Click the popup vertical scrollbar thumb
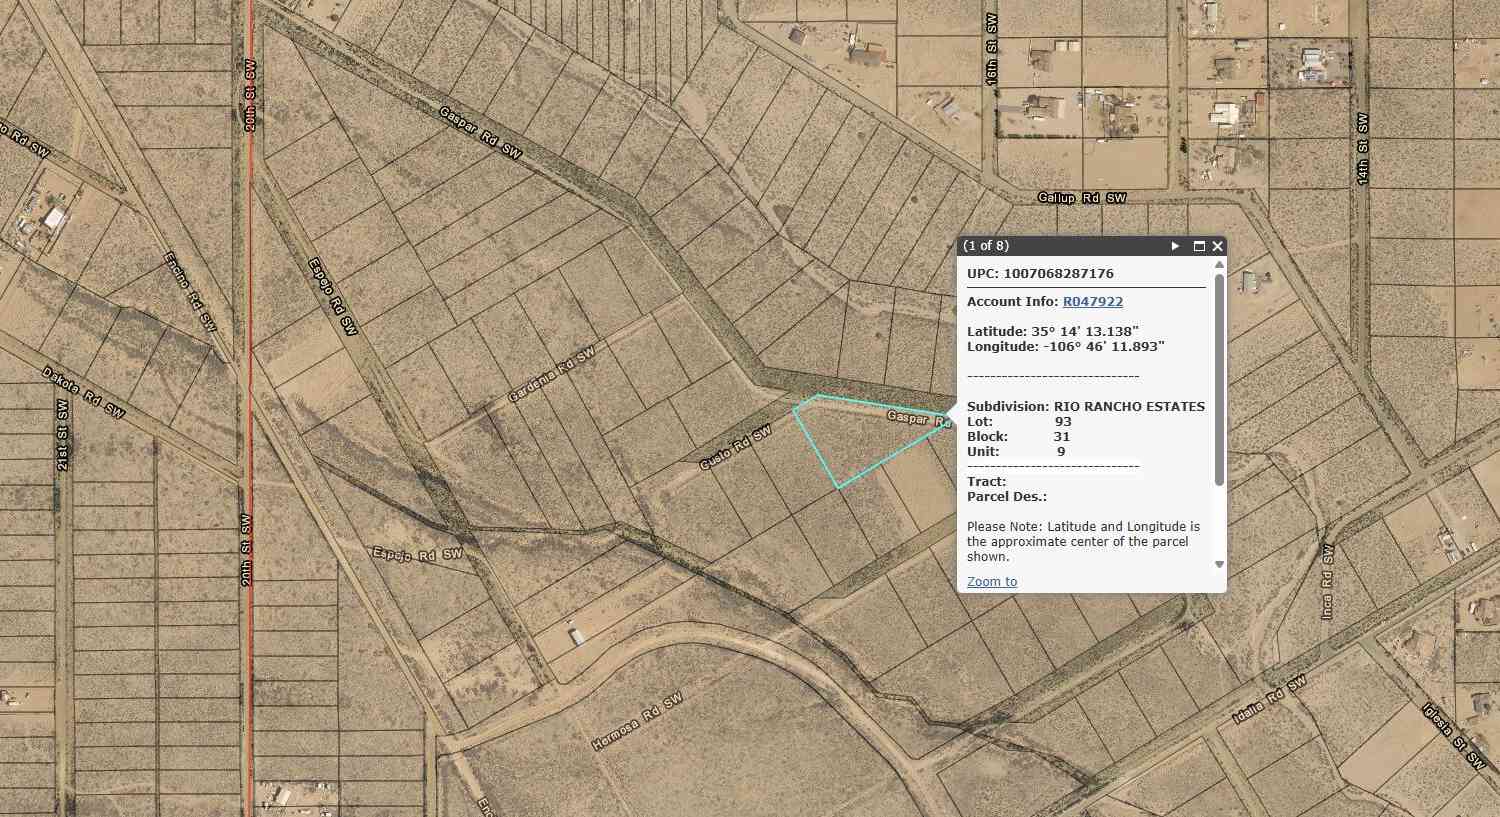This screenshot has height=817, width=1500. click(1219, 380)
